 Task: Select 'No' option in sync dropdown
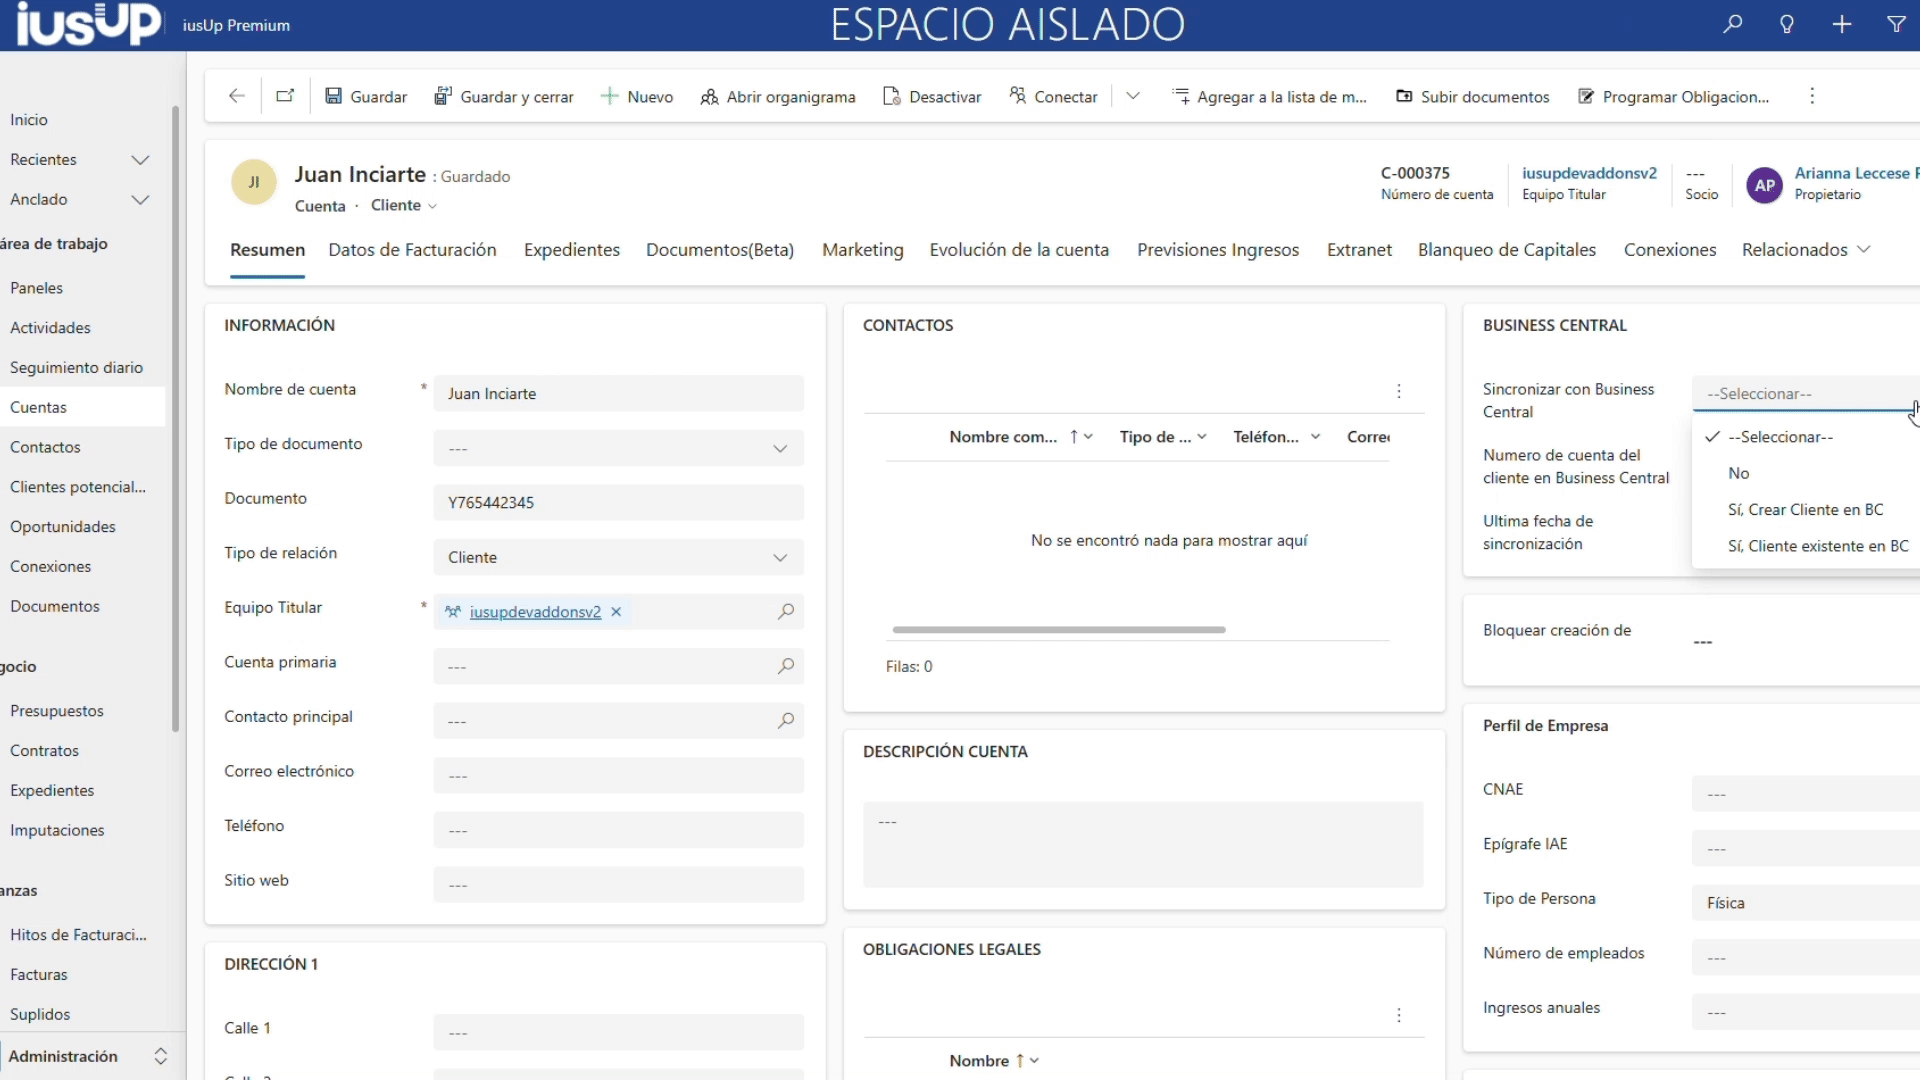click(1739, 473)
